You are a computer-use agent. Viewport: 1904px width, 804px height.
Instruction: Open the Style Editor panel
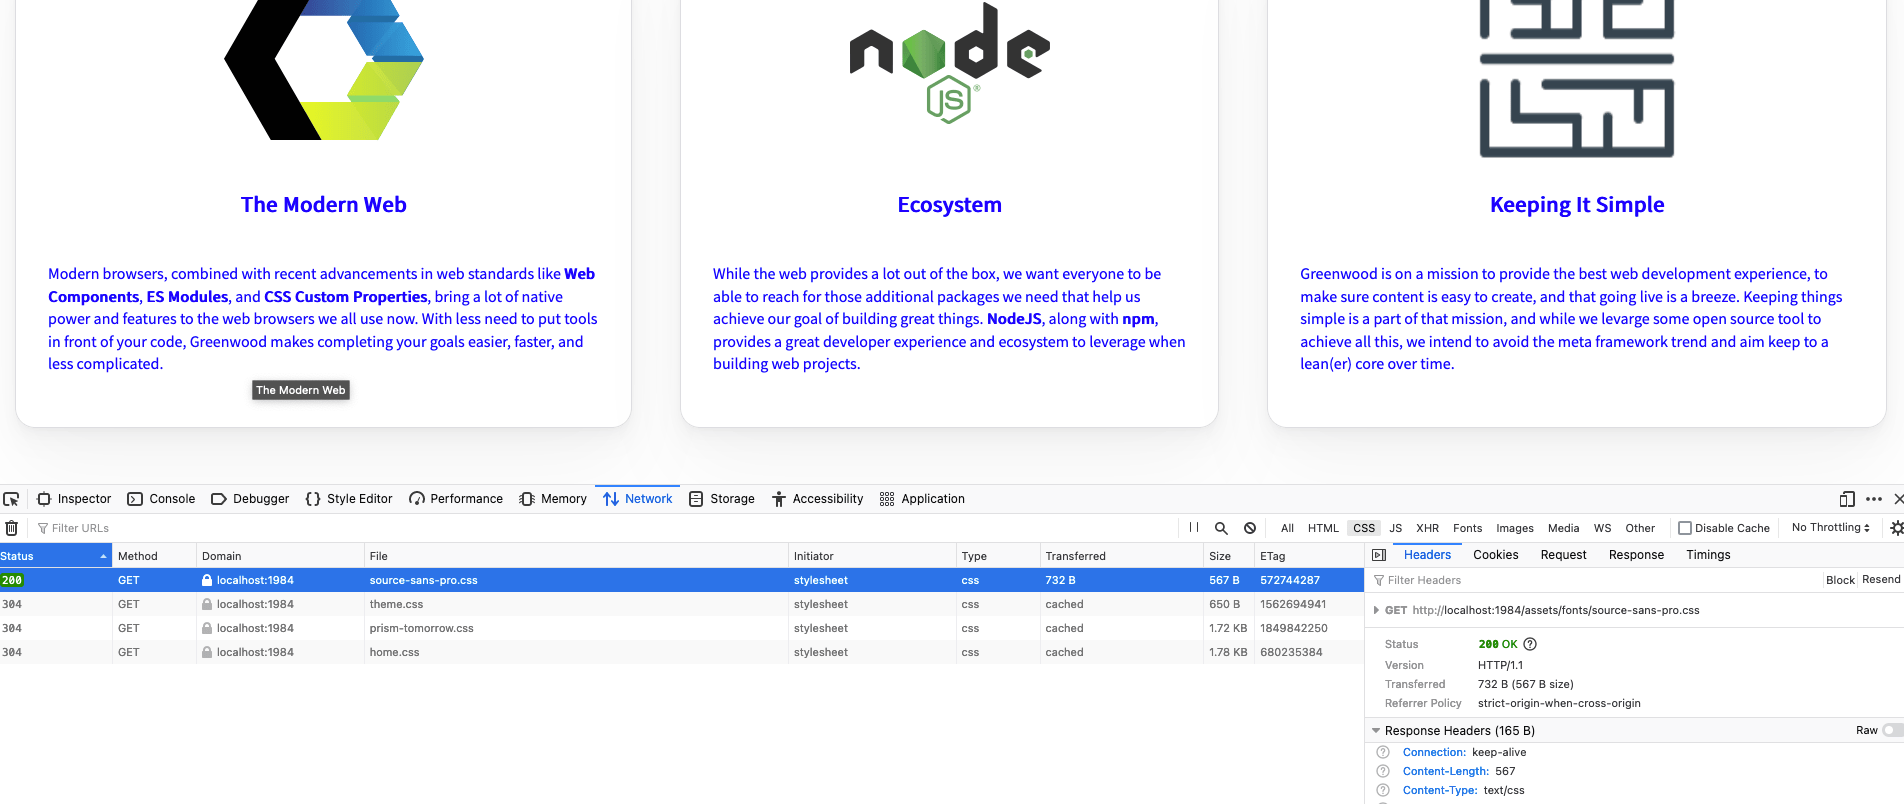point(349,499)
